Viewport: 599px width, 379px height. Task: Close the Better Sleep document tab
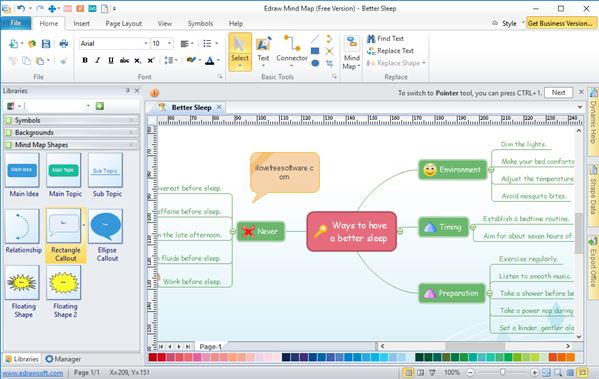219,107
